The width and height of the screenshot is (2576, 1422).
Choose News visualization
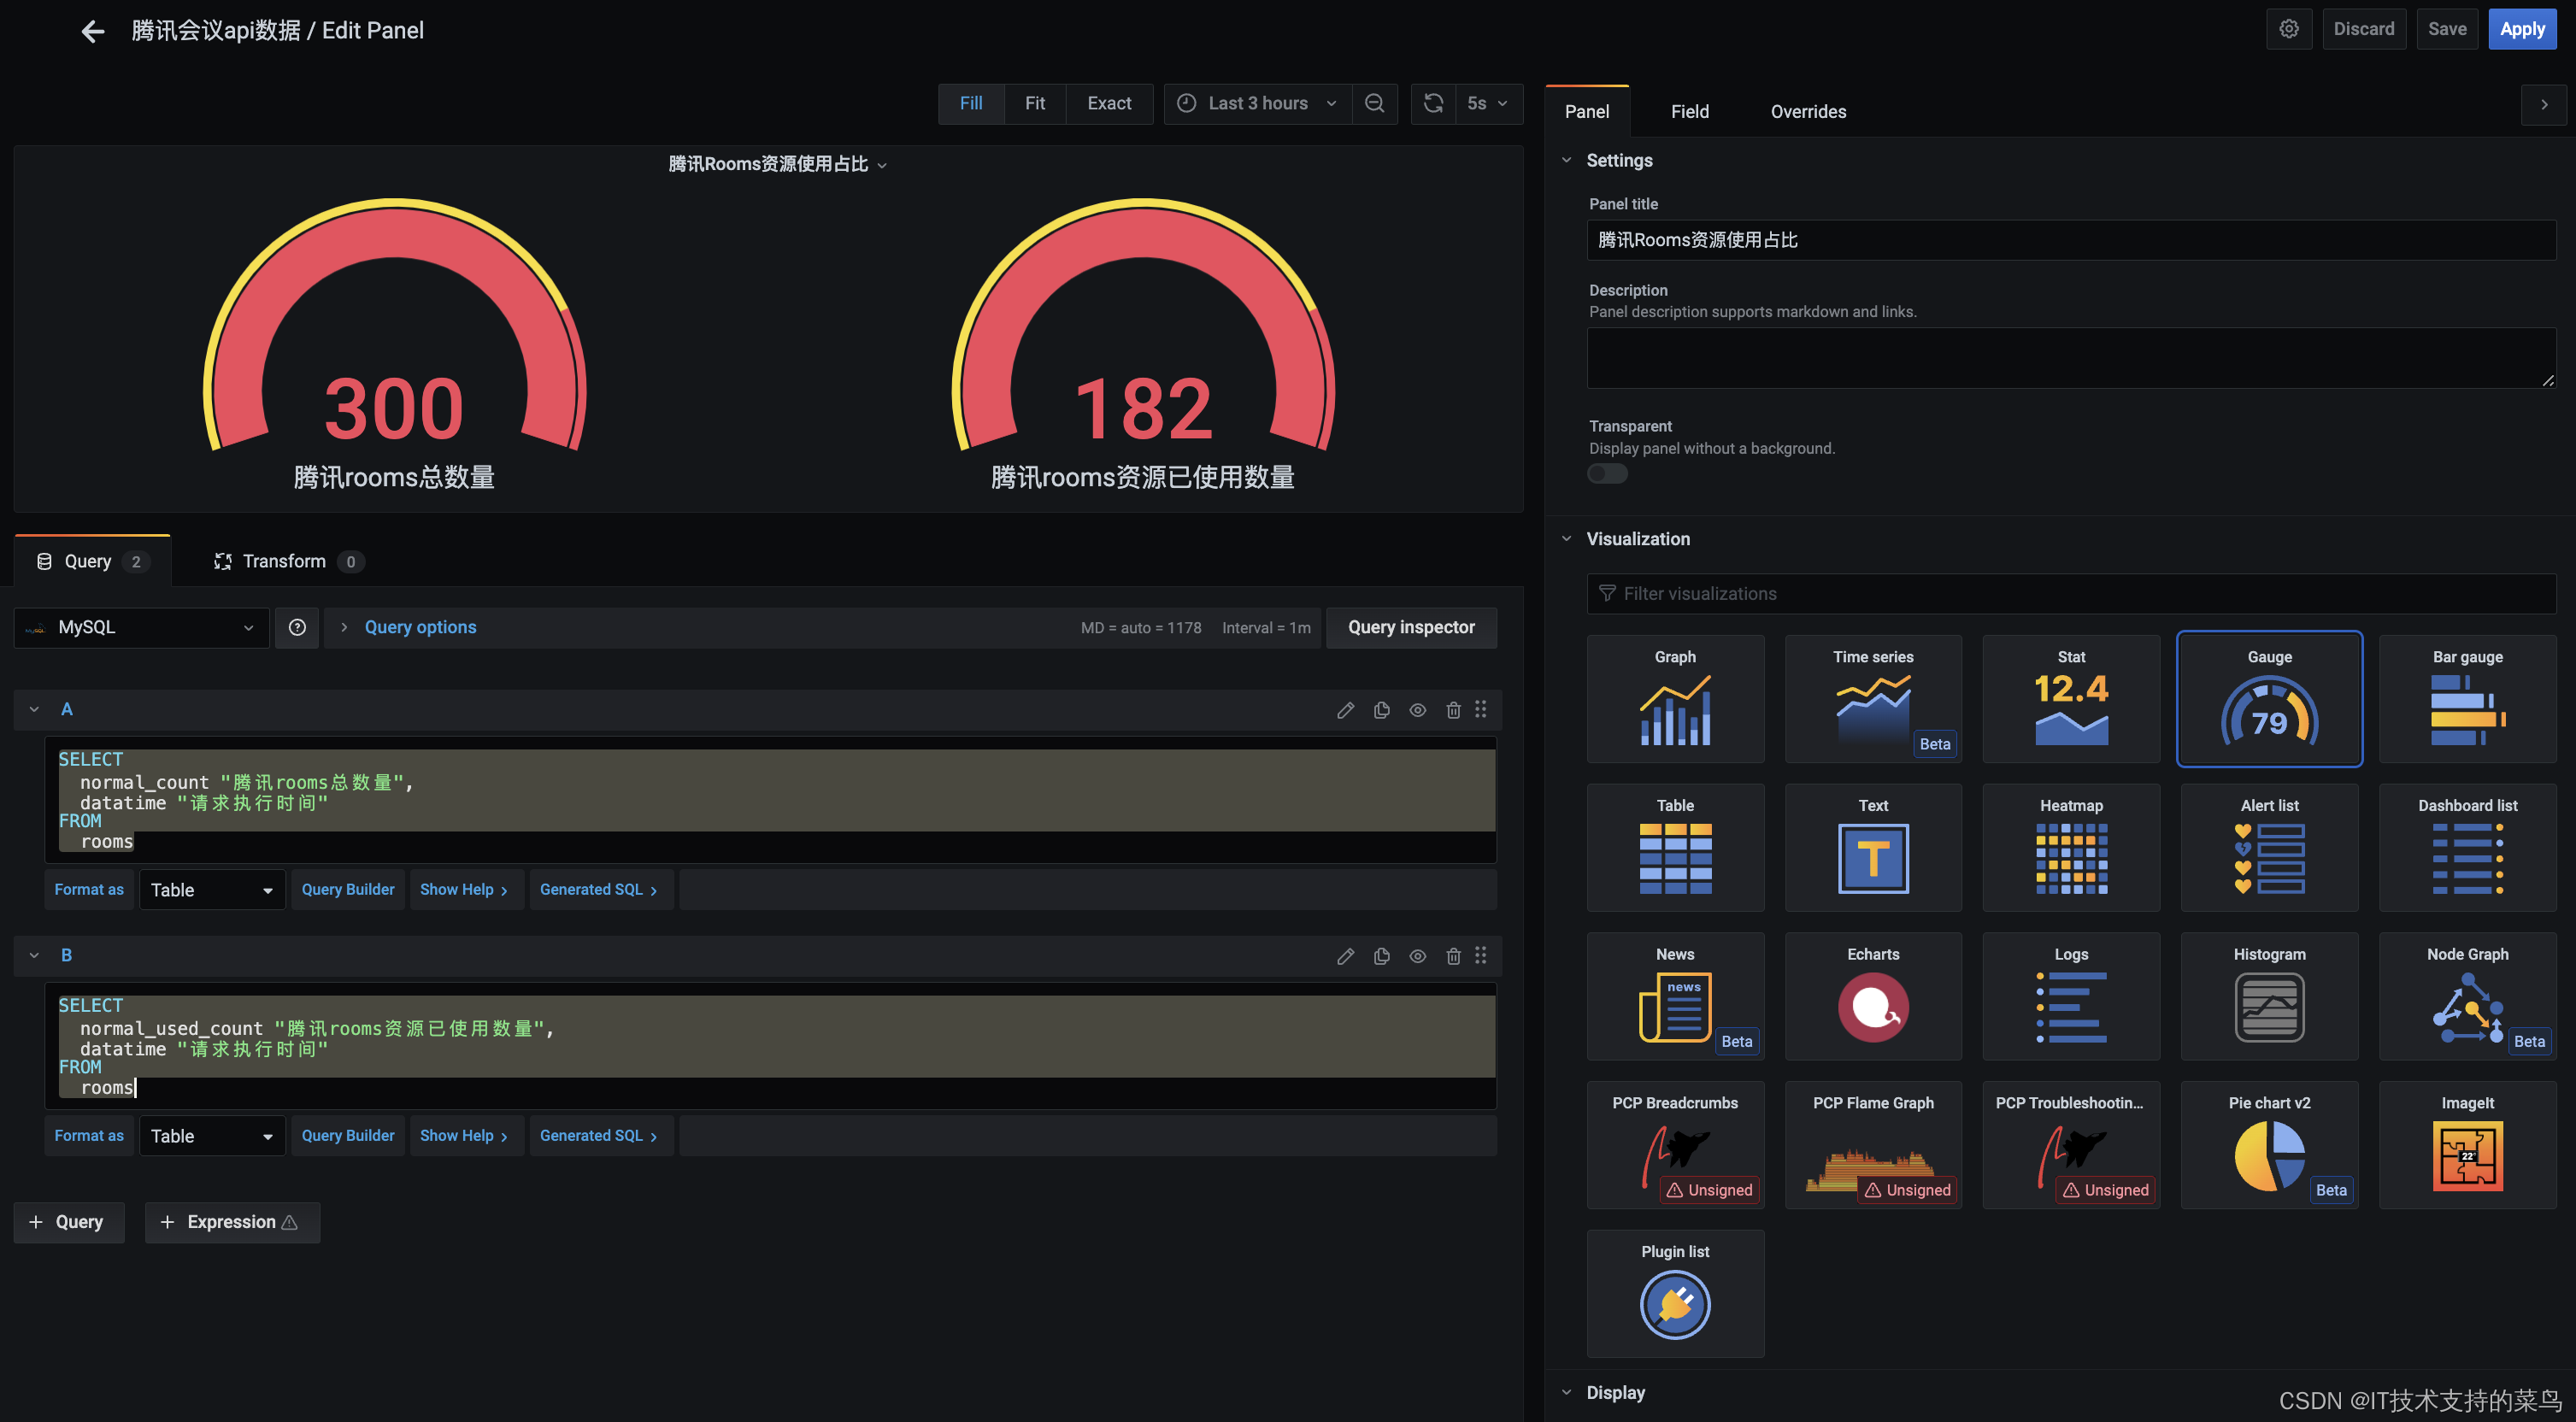click(1675, 996)
